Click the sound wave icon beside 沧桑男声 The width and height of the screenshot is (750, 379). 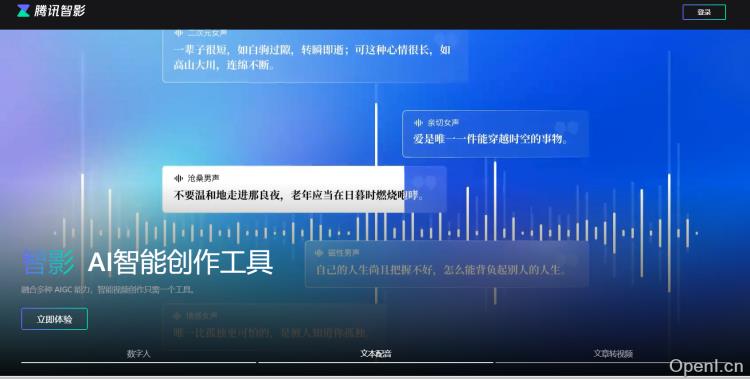[178, 178]
